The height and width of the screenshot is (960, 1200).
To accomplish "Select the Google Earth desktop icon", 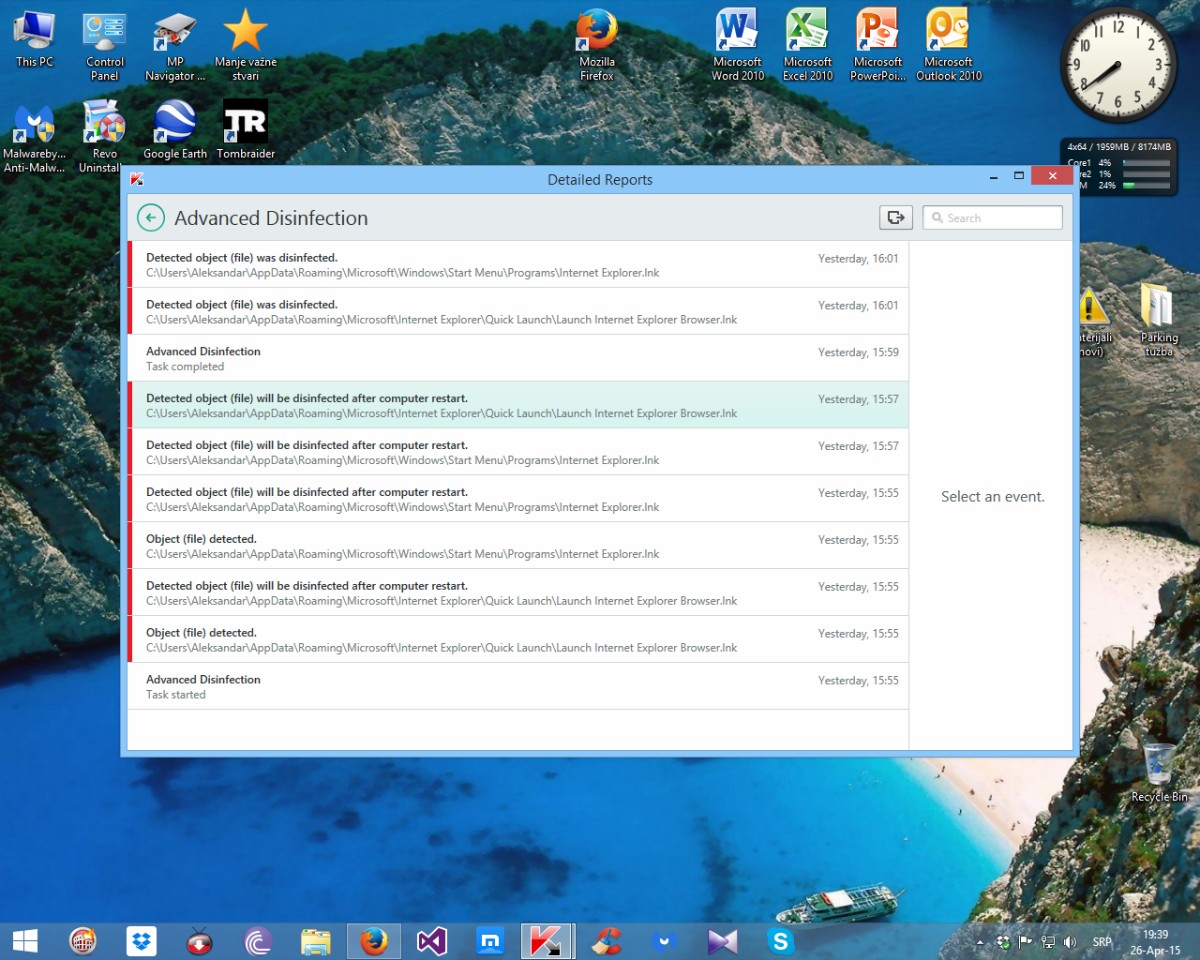I will click(175, 130).
